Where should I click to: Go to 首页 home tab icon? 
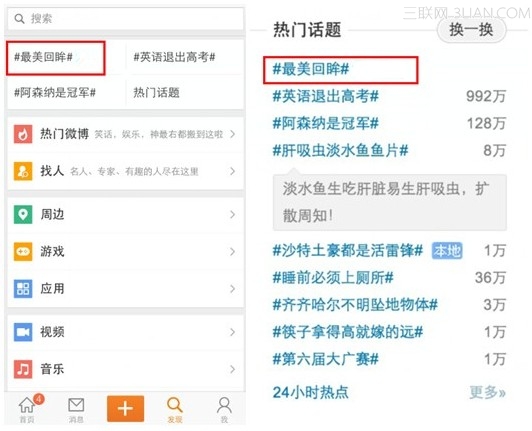pos(26,405)
